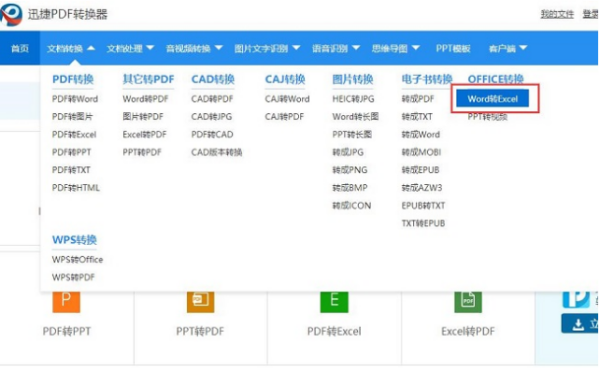Screen dimensions: 600x372
Task: Click the blue download button at right
Action: click(x=580, y=324)
